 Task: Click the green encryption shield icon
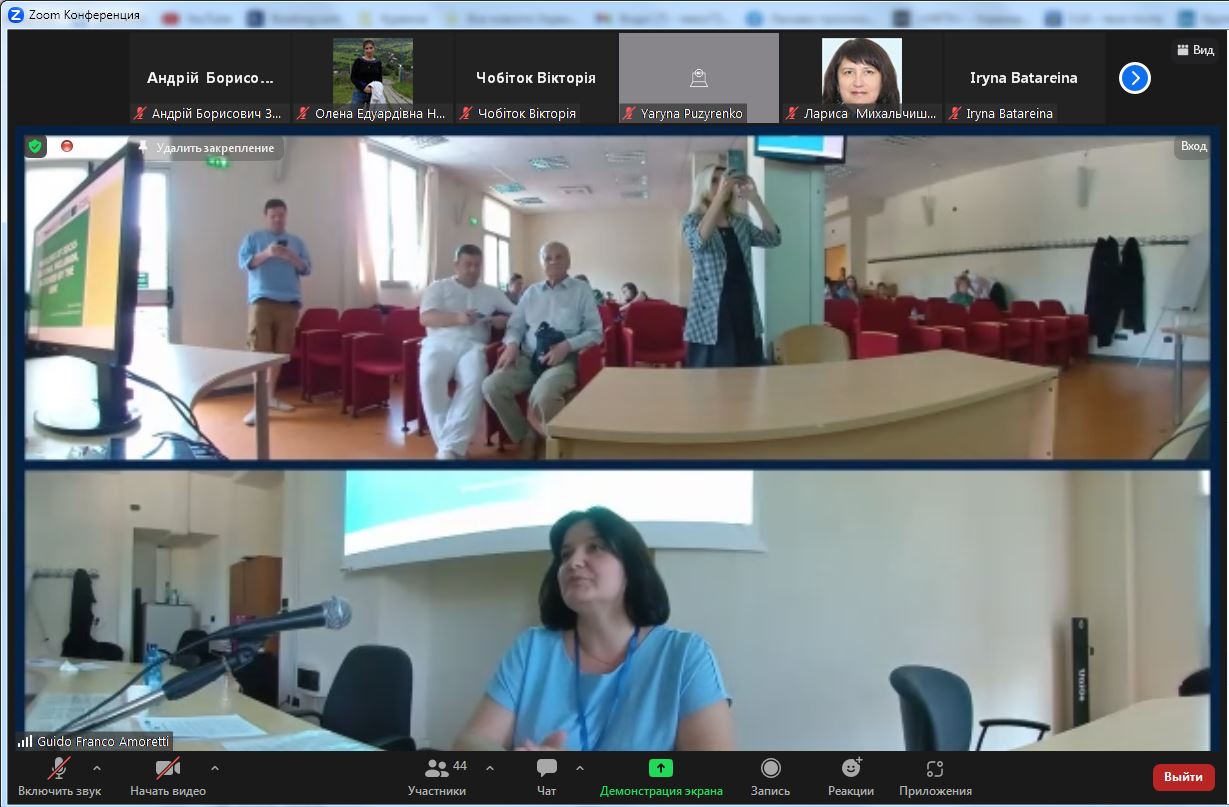[x=35, y=147]
